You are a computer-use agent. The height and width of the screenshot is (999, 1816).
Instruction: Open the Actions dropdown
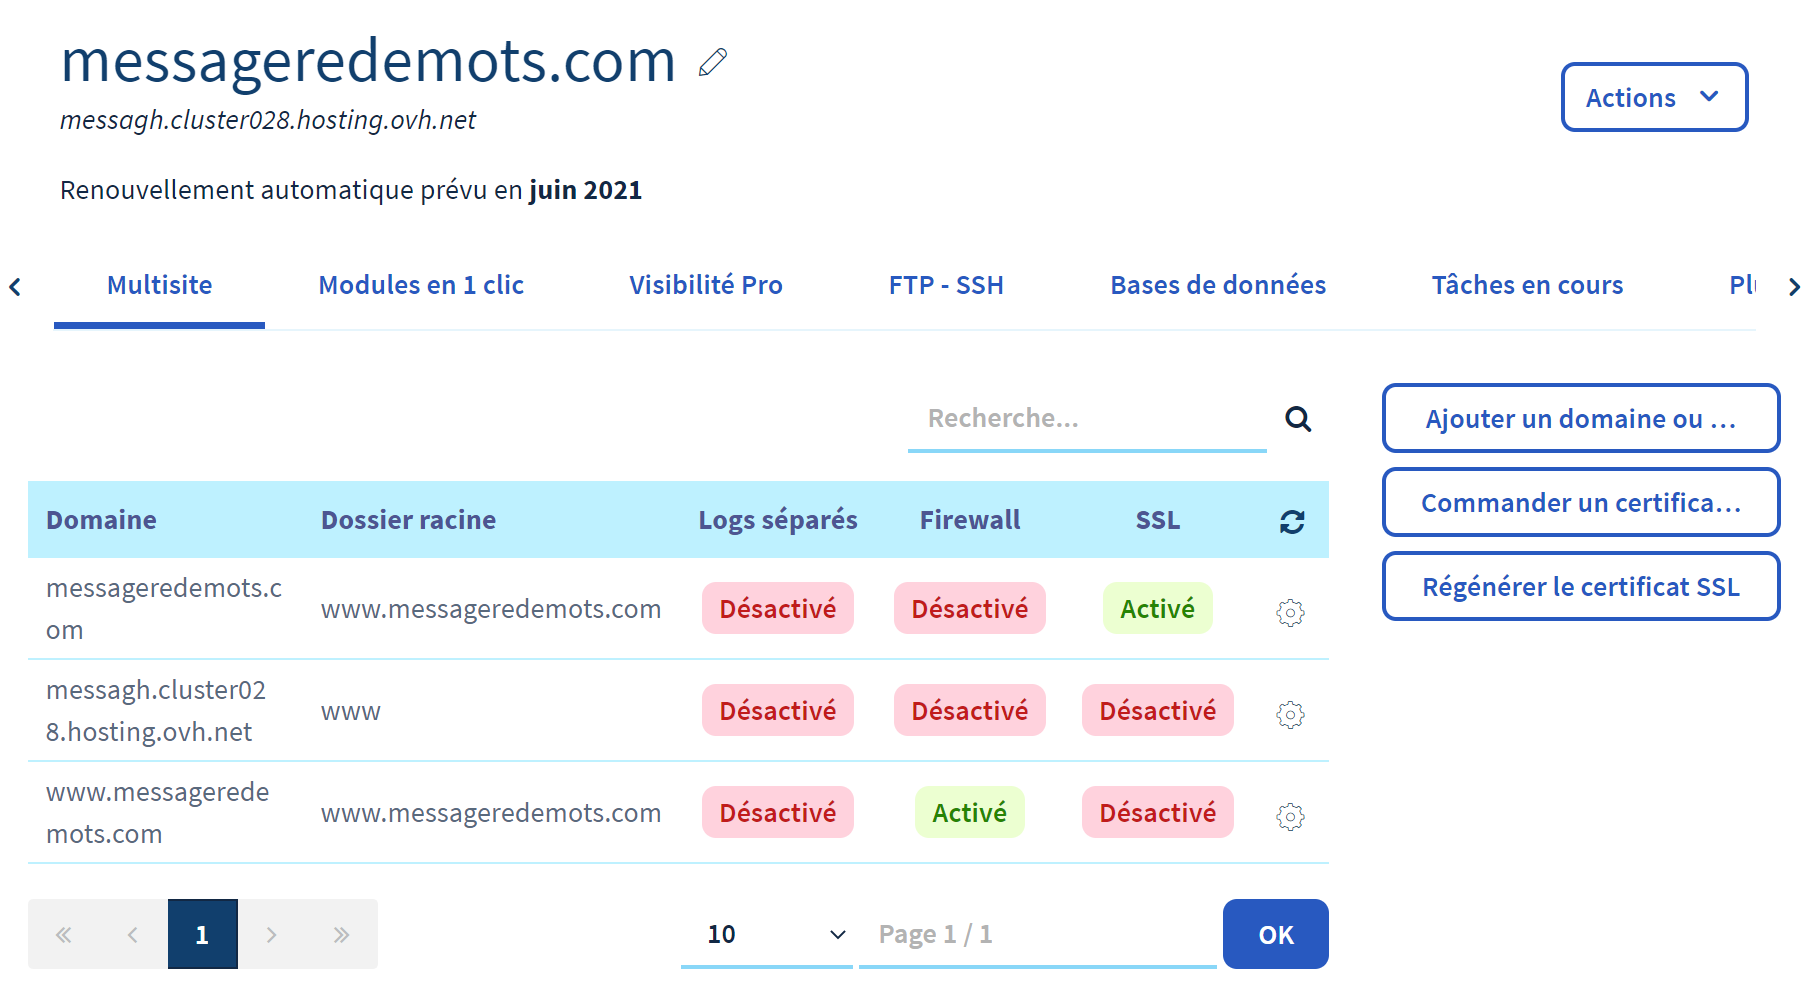pyautogui.click(x=1654, y=98)
